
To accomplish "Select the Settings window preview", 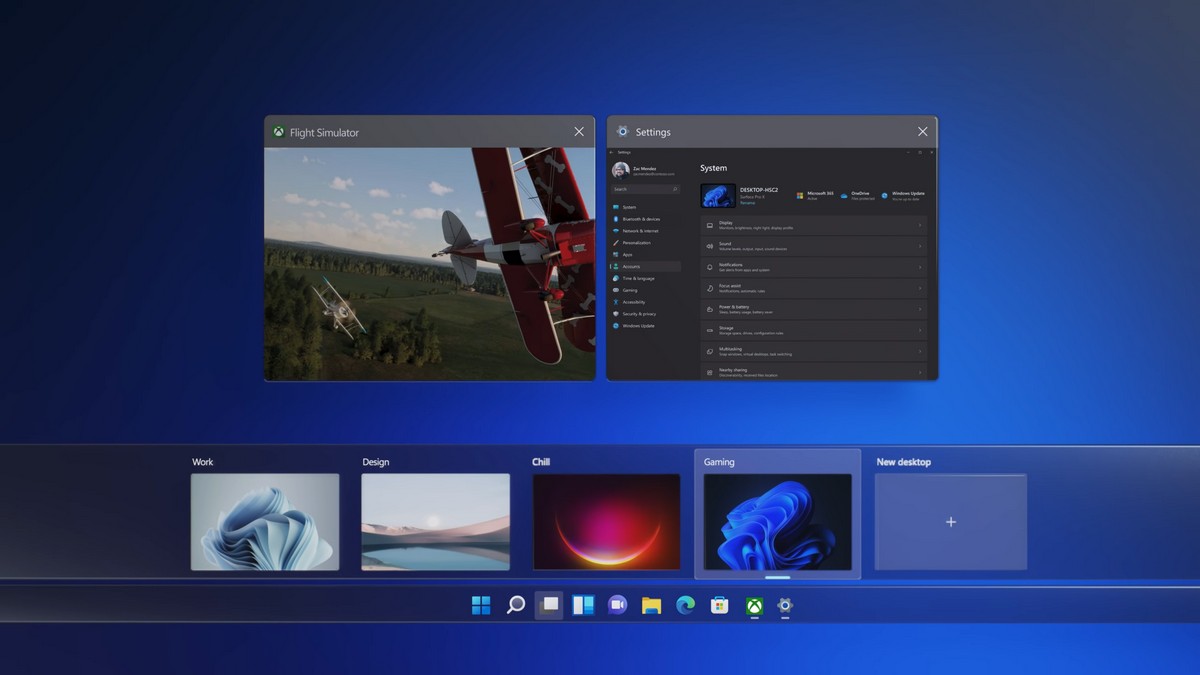I will pos(772,264).
